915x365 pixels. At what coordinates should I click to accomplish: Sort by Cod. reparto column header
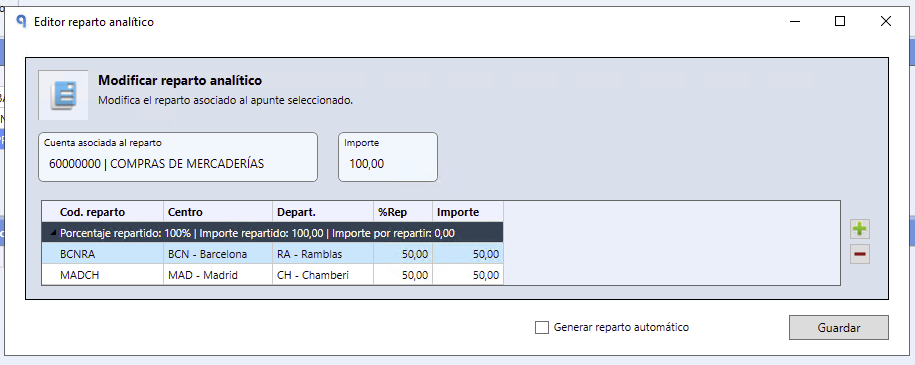click(x=103, y=212)
